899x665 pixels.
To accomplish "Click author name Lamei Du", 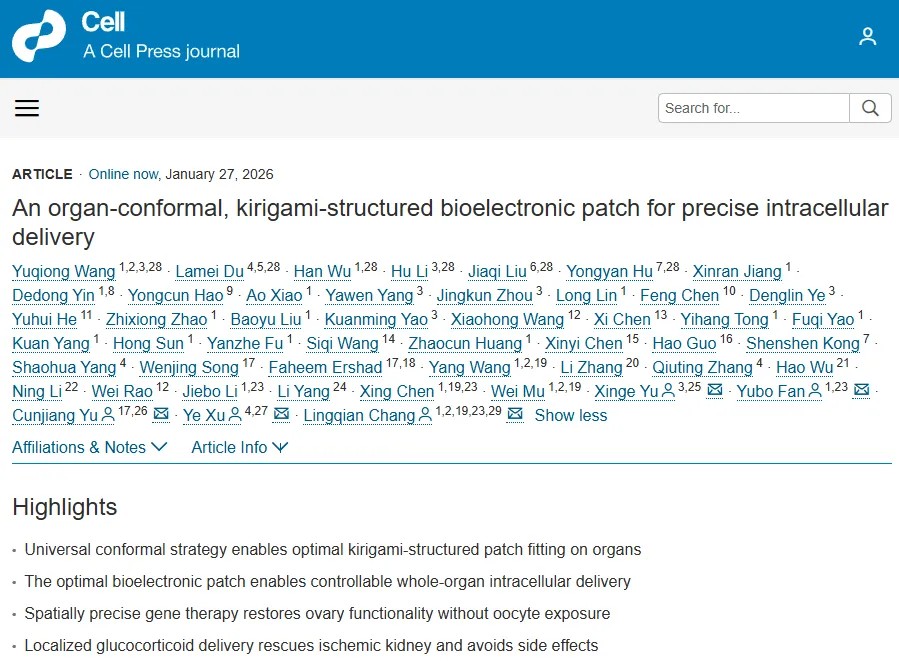I will (208, 271).
